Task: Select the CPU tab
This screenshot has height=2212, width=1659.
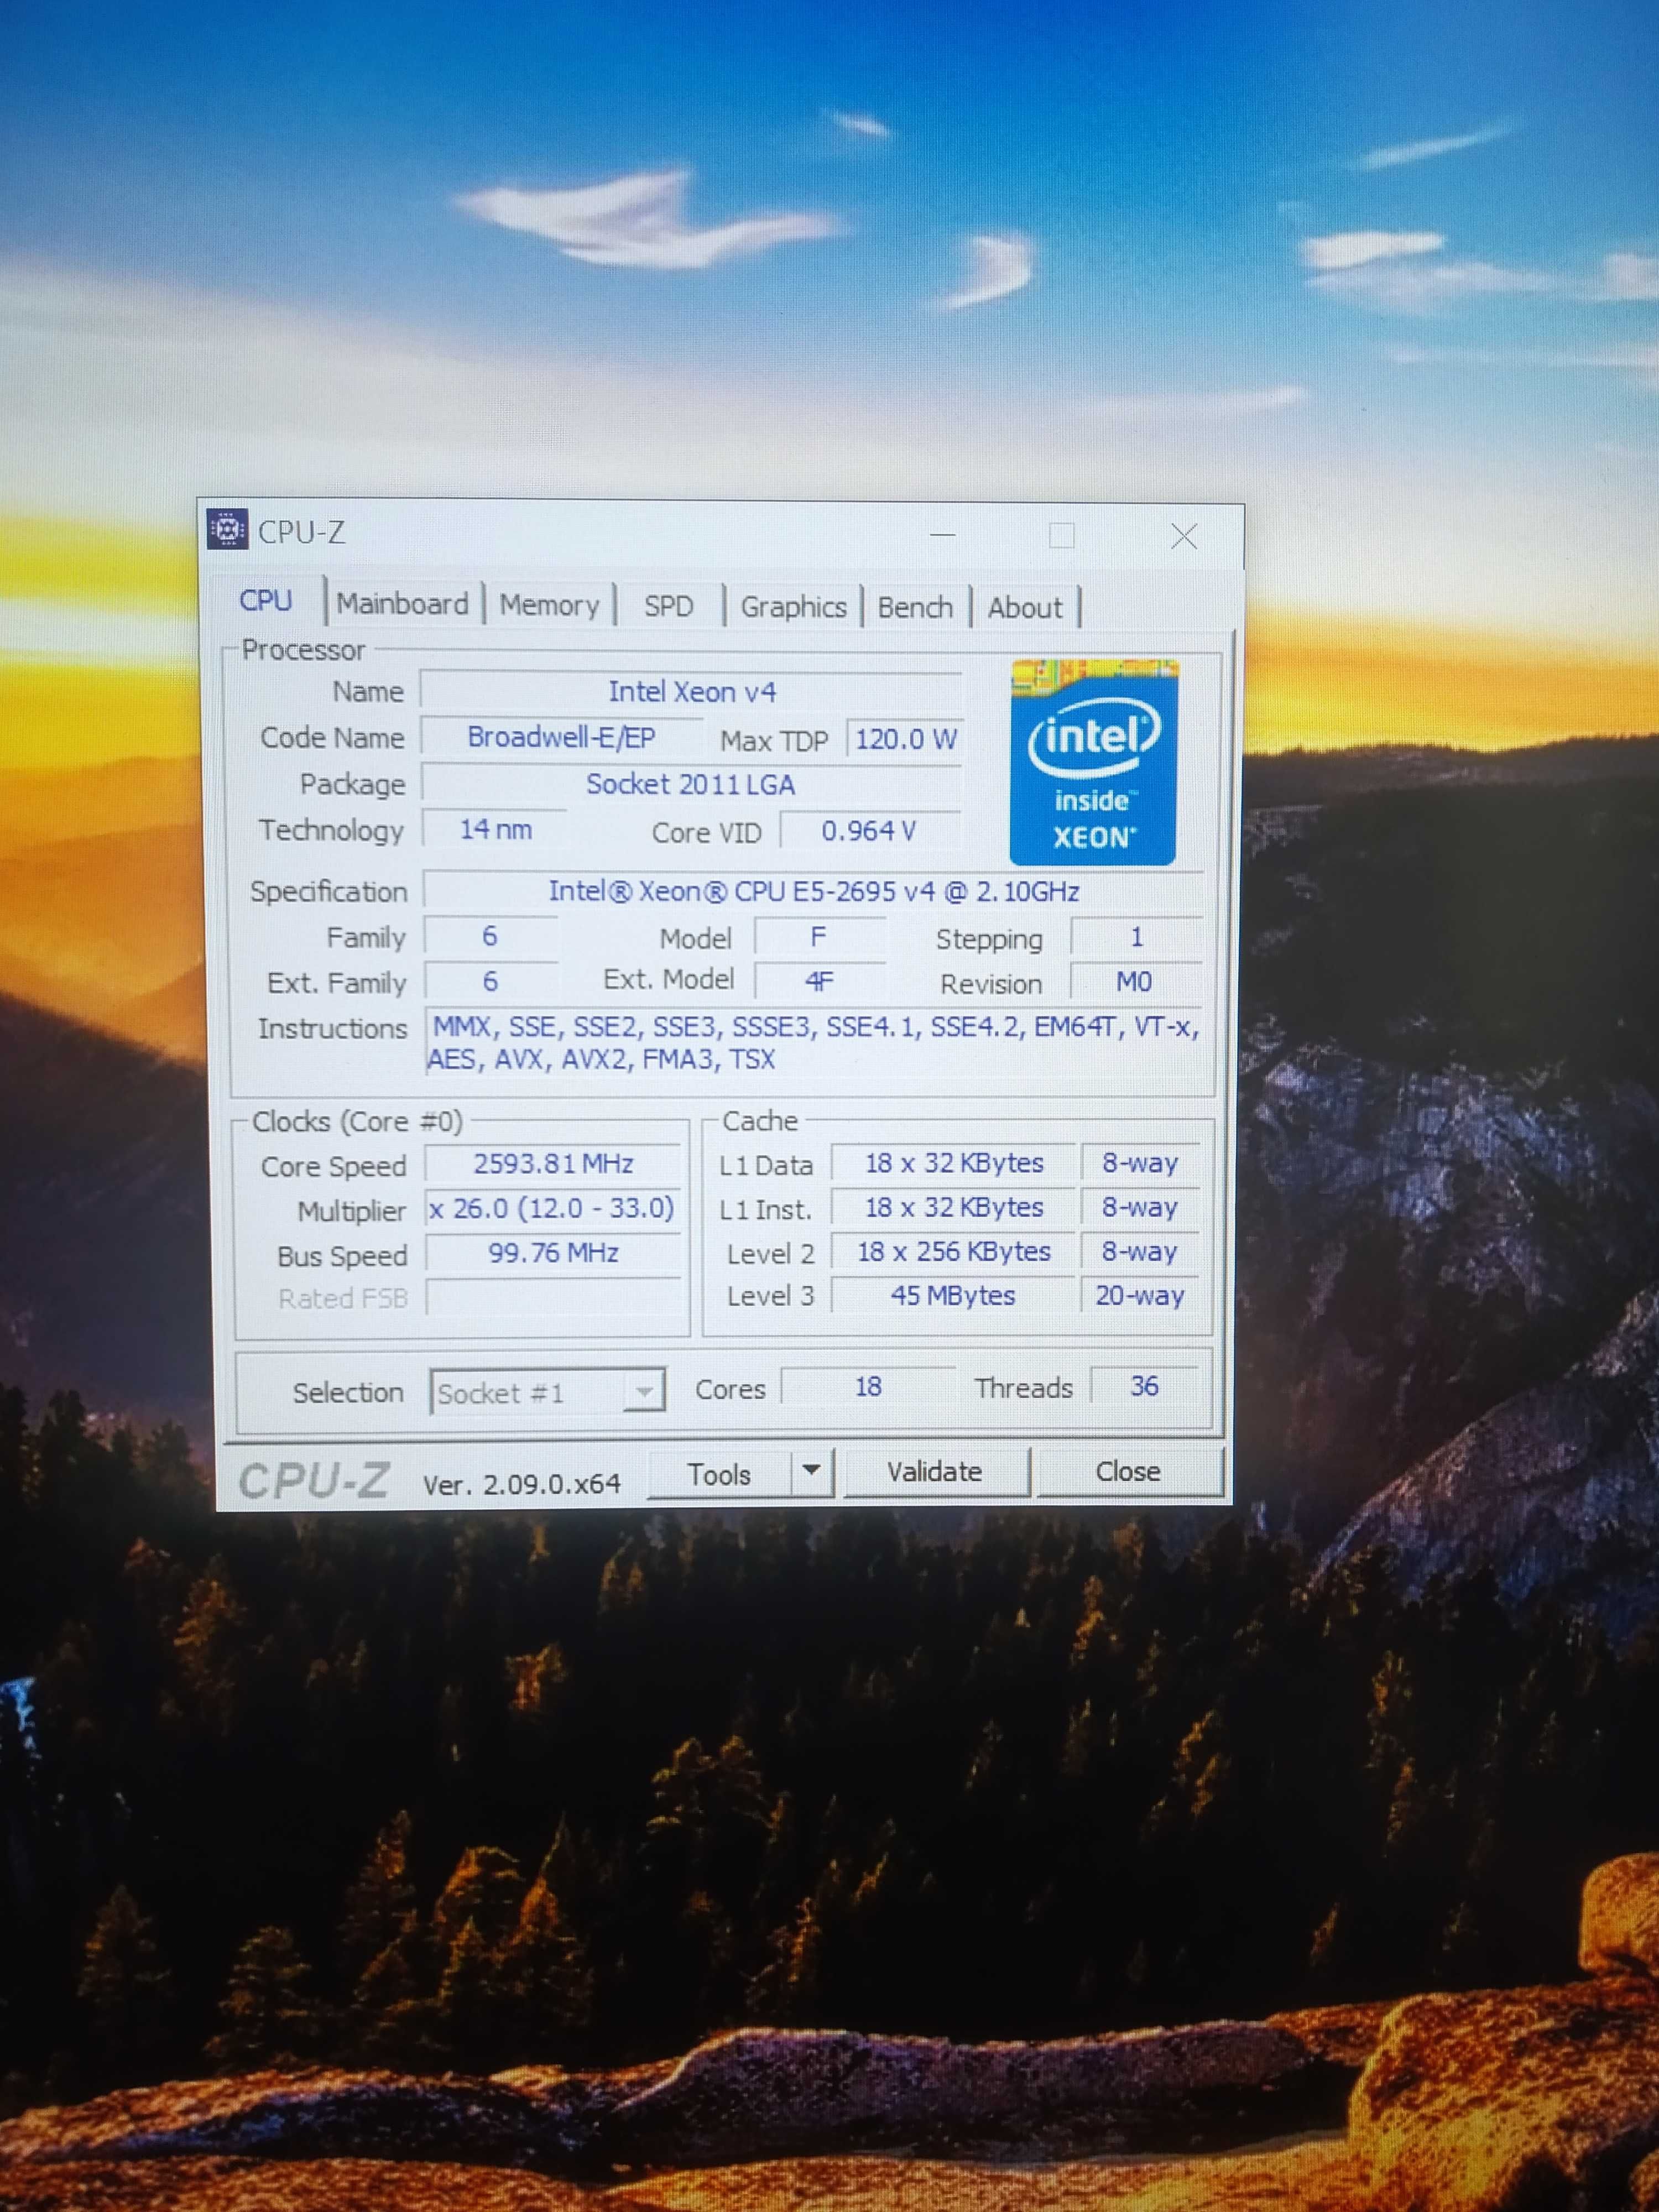Action: 266,601
